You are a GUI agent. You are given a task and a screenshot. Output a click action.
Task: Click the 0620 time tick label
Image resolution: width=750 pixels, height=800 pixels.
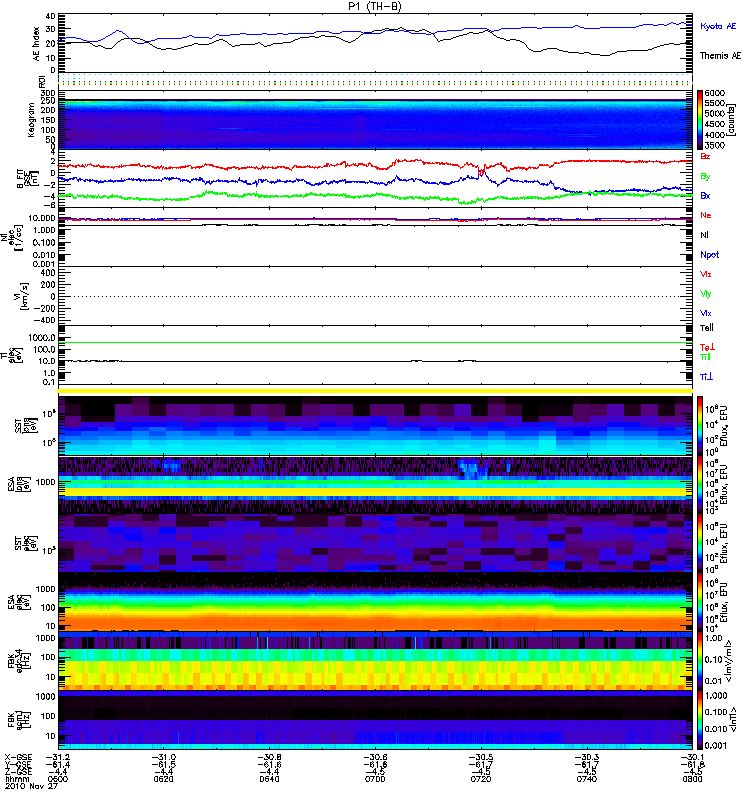(163, 779)
